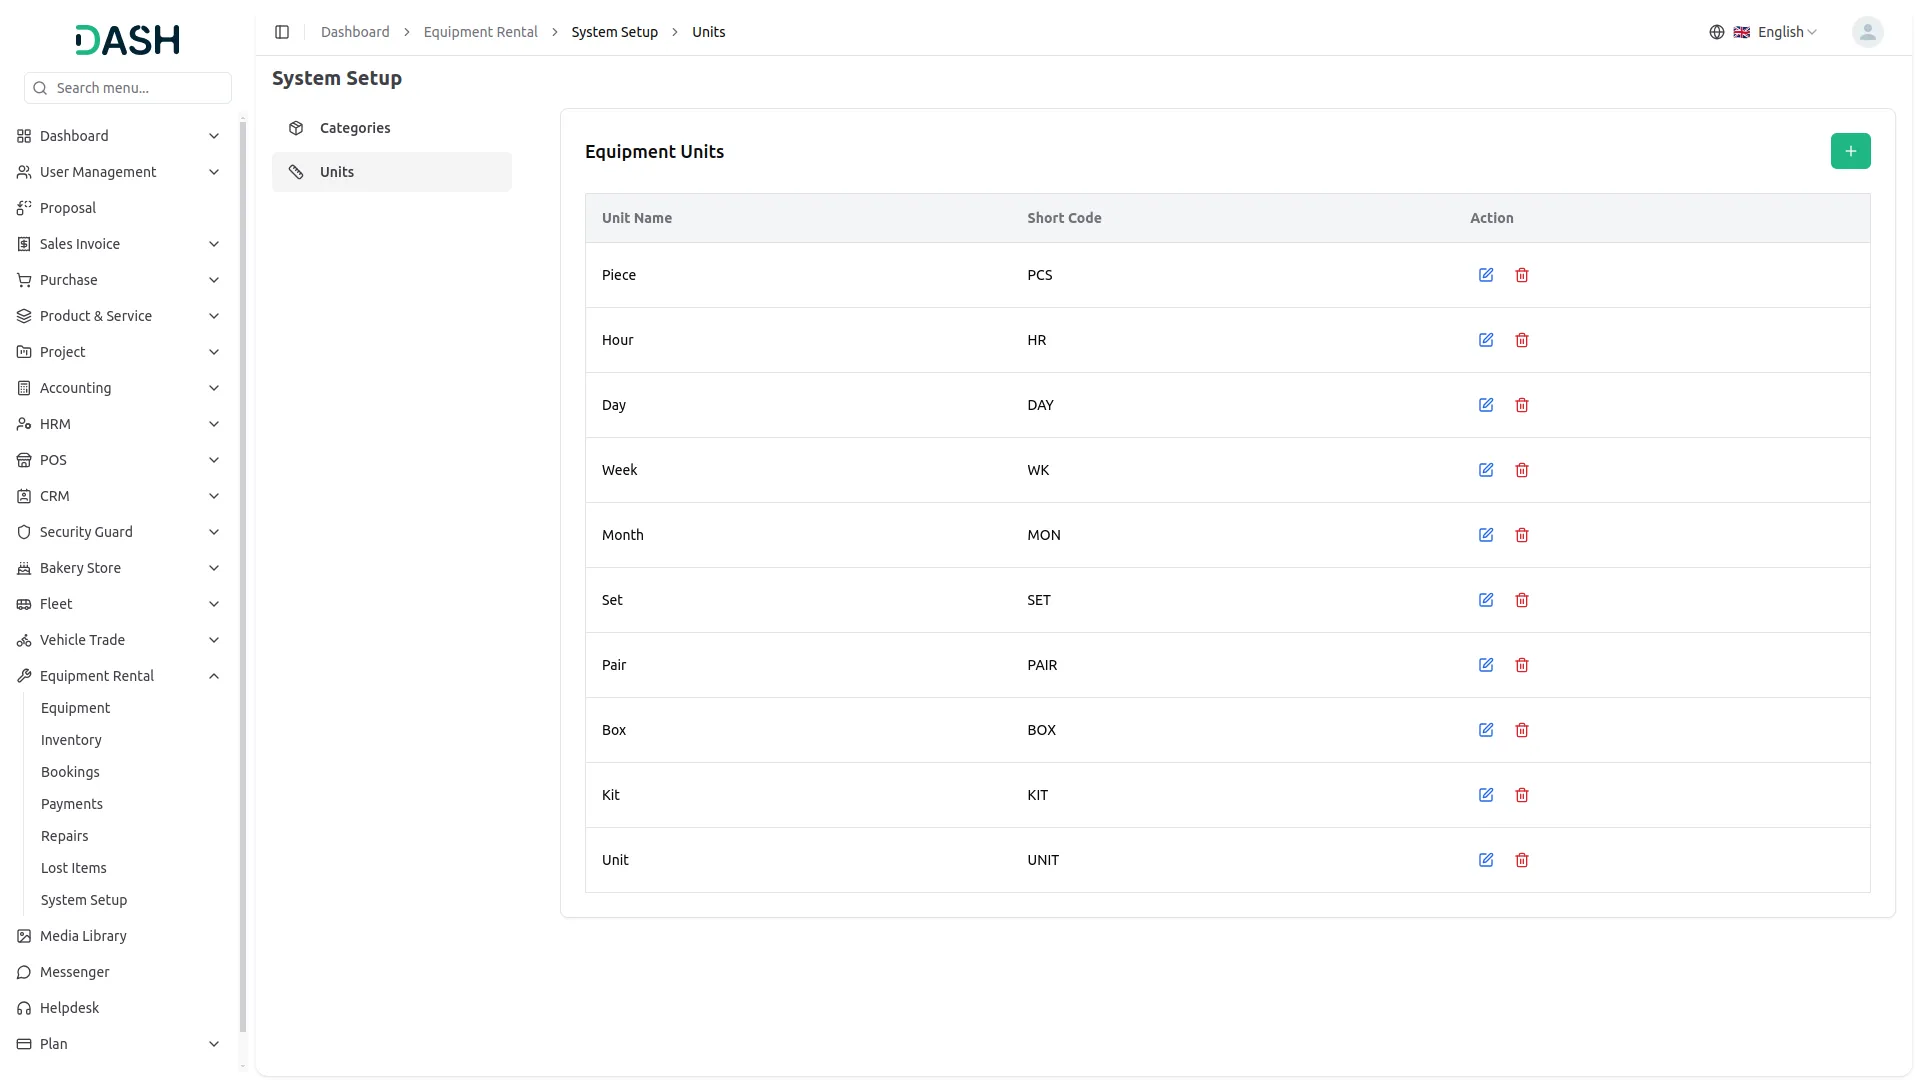Delete the Hour unit row
1920x1080 pixels.
pos(1522,340)
